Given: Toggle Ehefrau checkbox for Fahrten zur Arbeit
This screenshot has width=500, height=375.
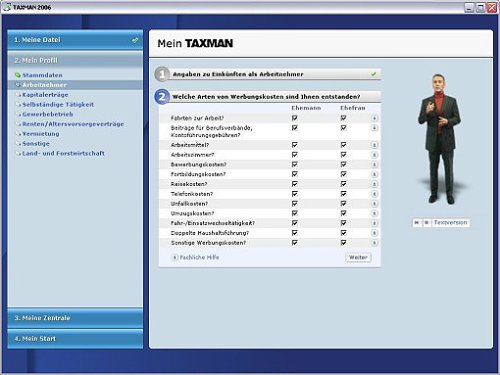Looking at the screenshot, I should click(x=343, y=118).
